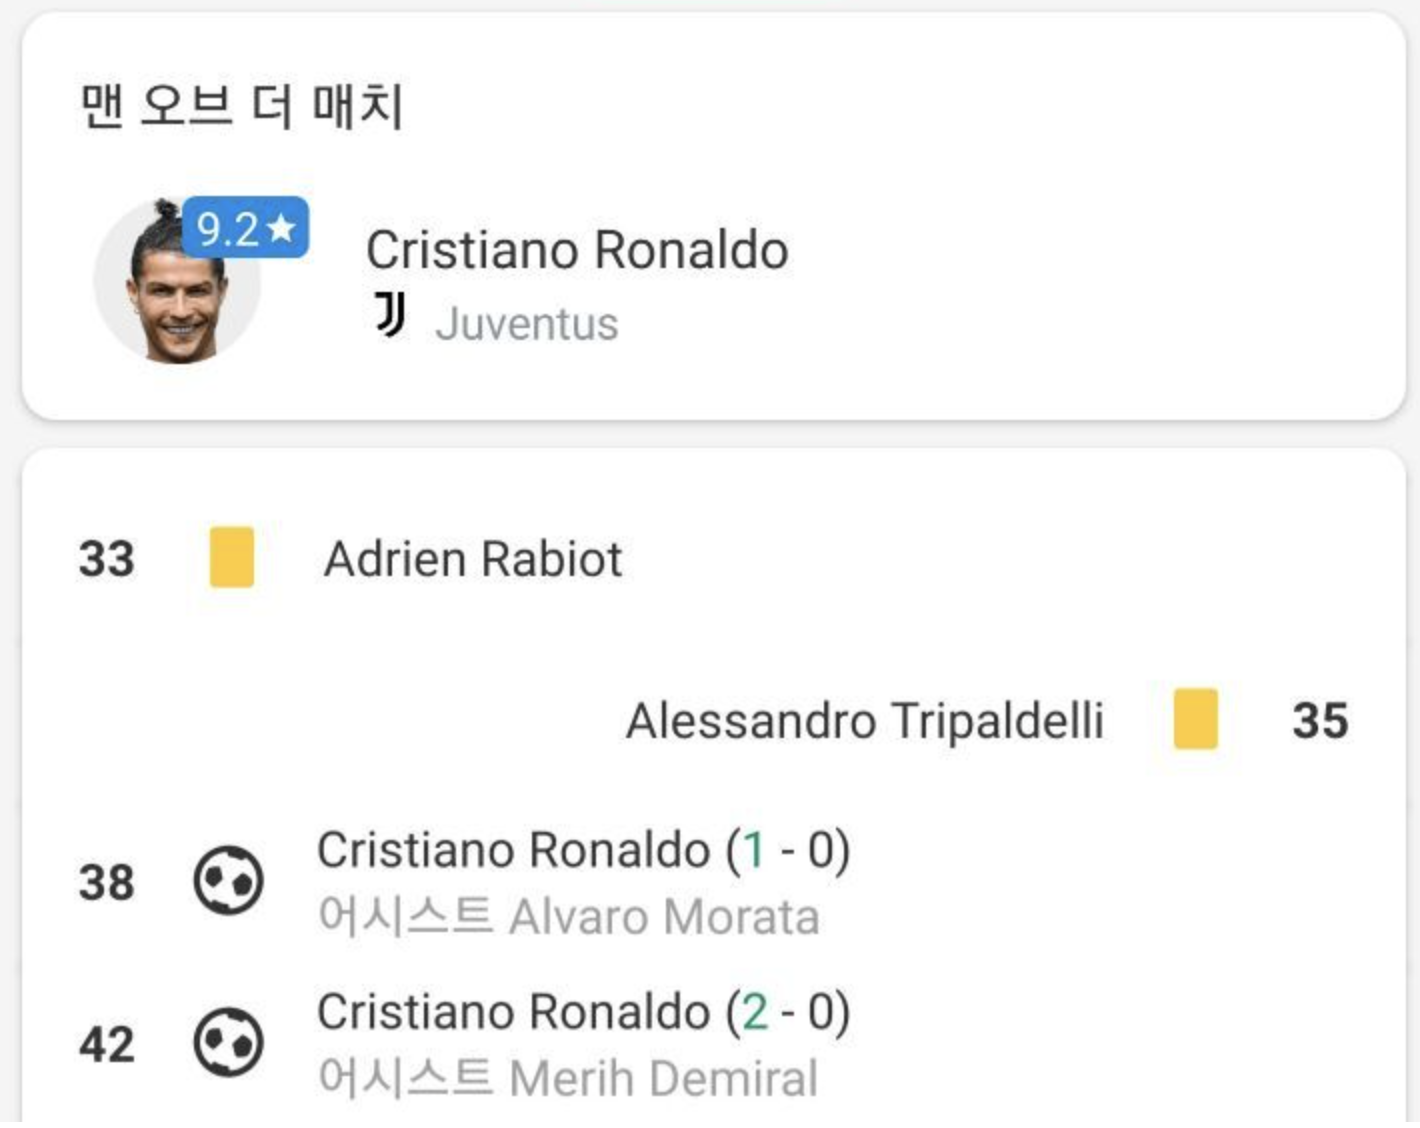Screen dimensions: 1420x1128
Task: Open Adrien Rabiot's player page
Action: pos(473,558)
